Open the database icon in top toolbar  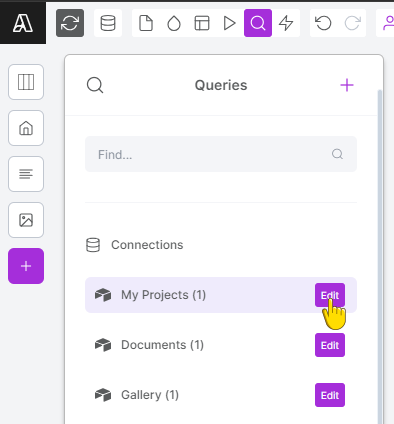click(x=108, y=23)
